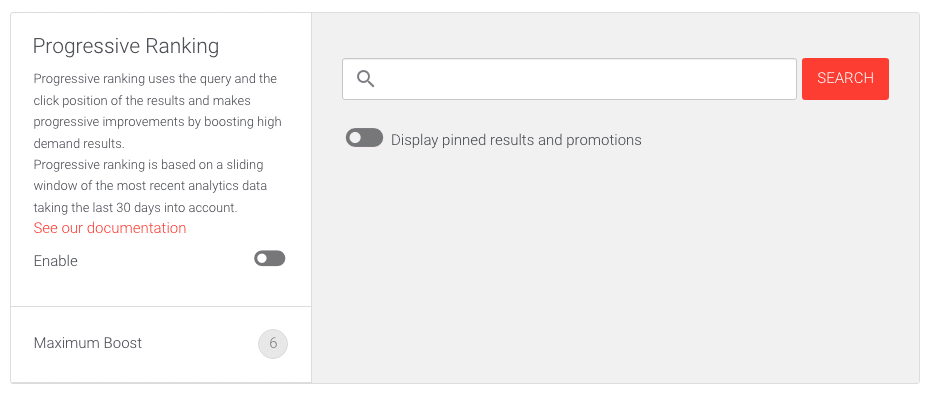Image resolution: width=935 pixels, height=397 pixels.
Task: Select the Progressive Ranking heading
Action: tap(126, 46)
